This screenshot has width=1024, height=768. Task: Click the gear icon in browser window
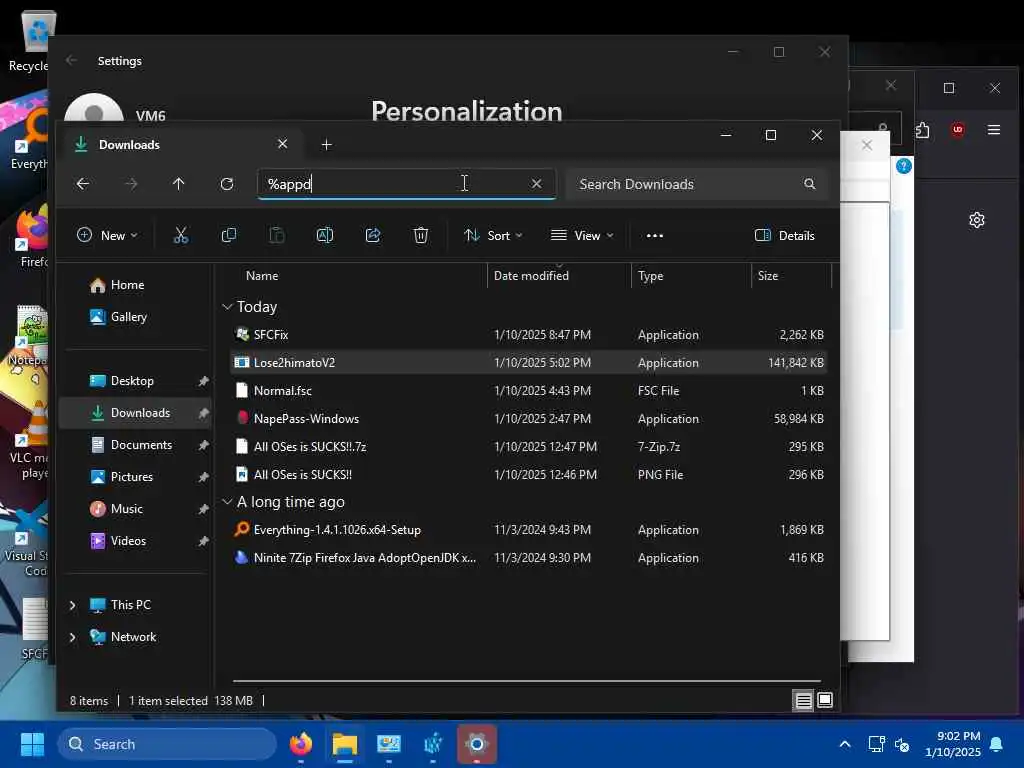point(977,220)
